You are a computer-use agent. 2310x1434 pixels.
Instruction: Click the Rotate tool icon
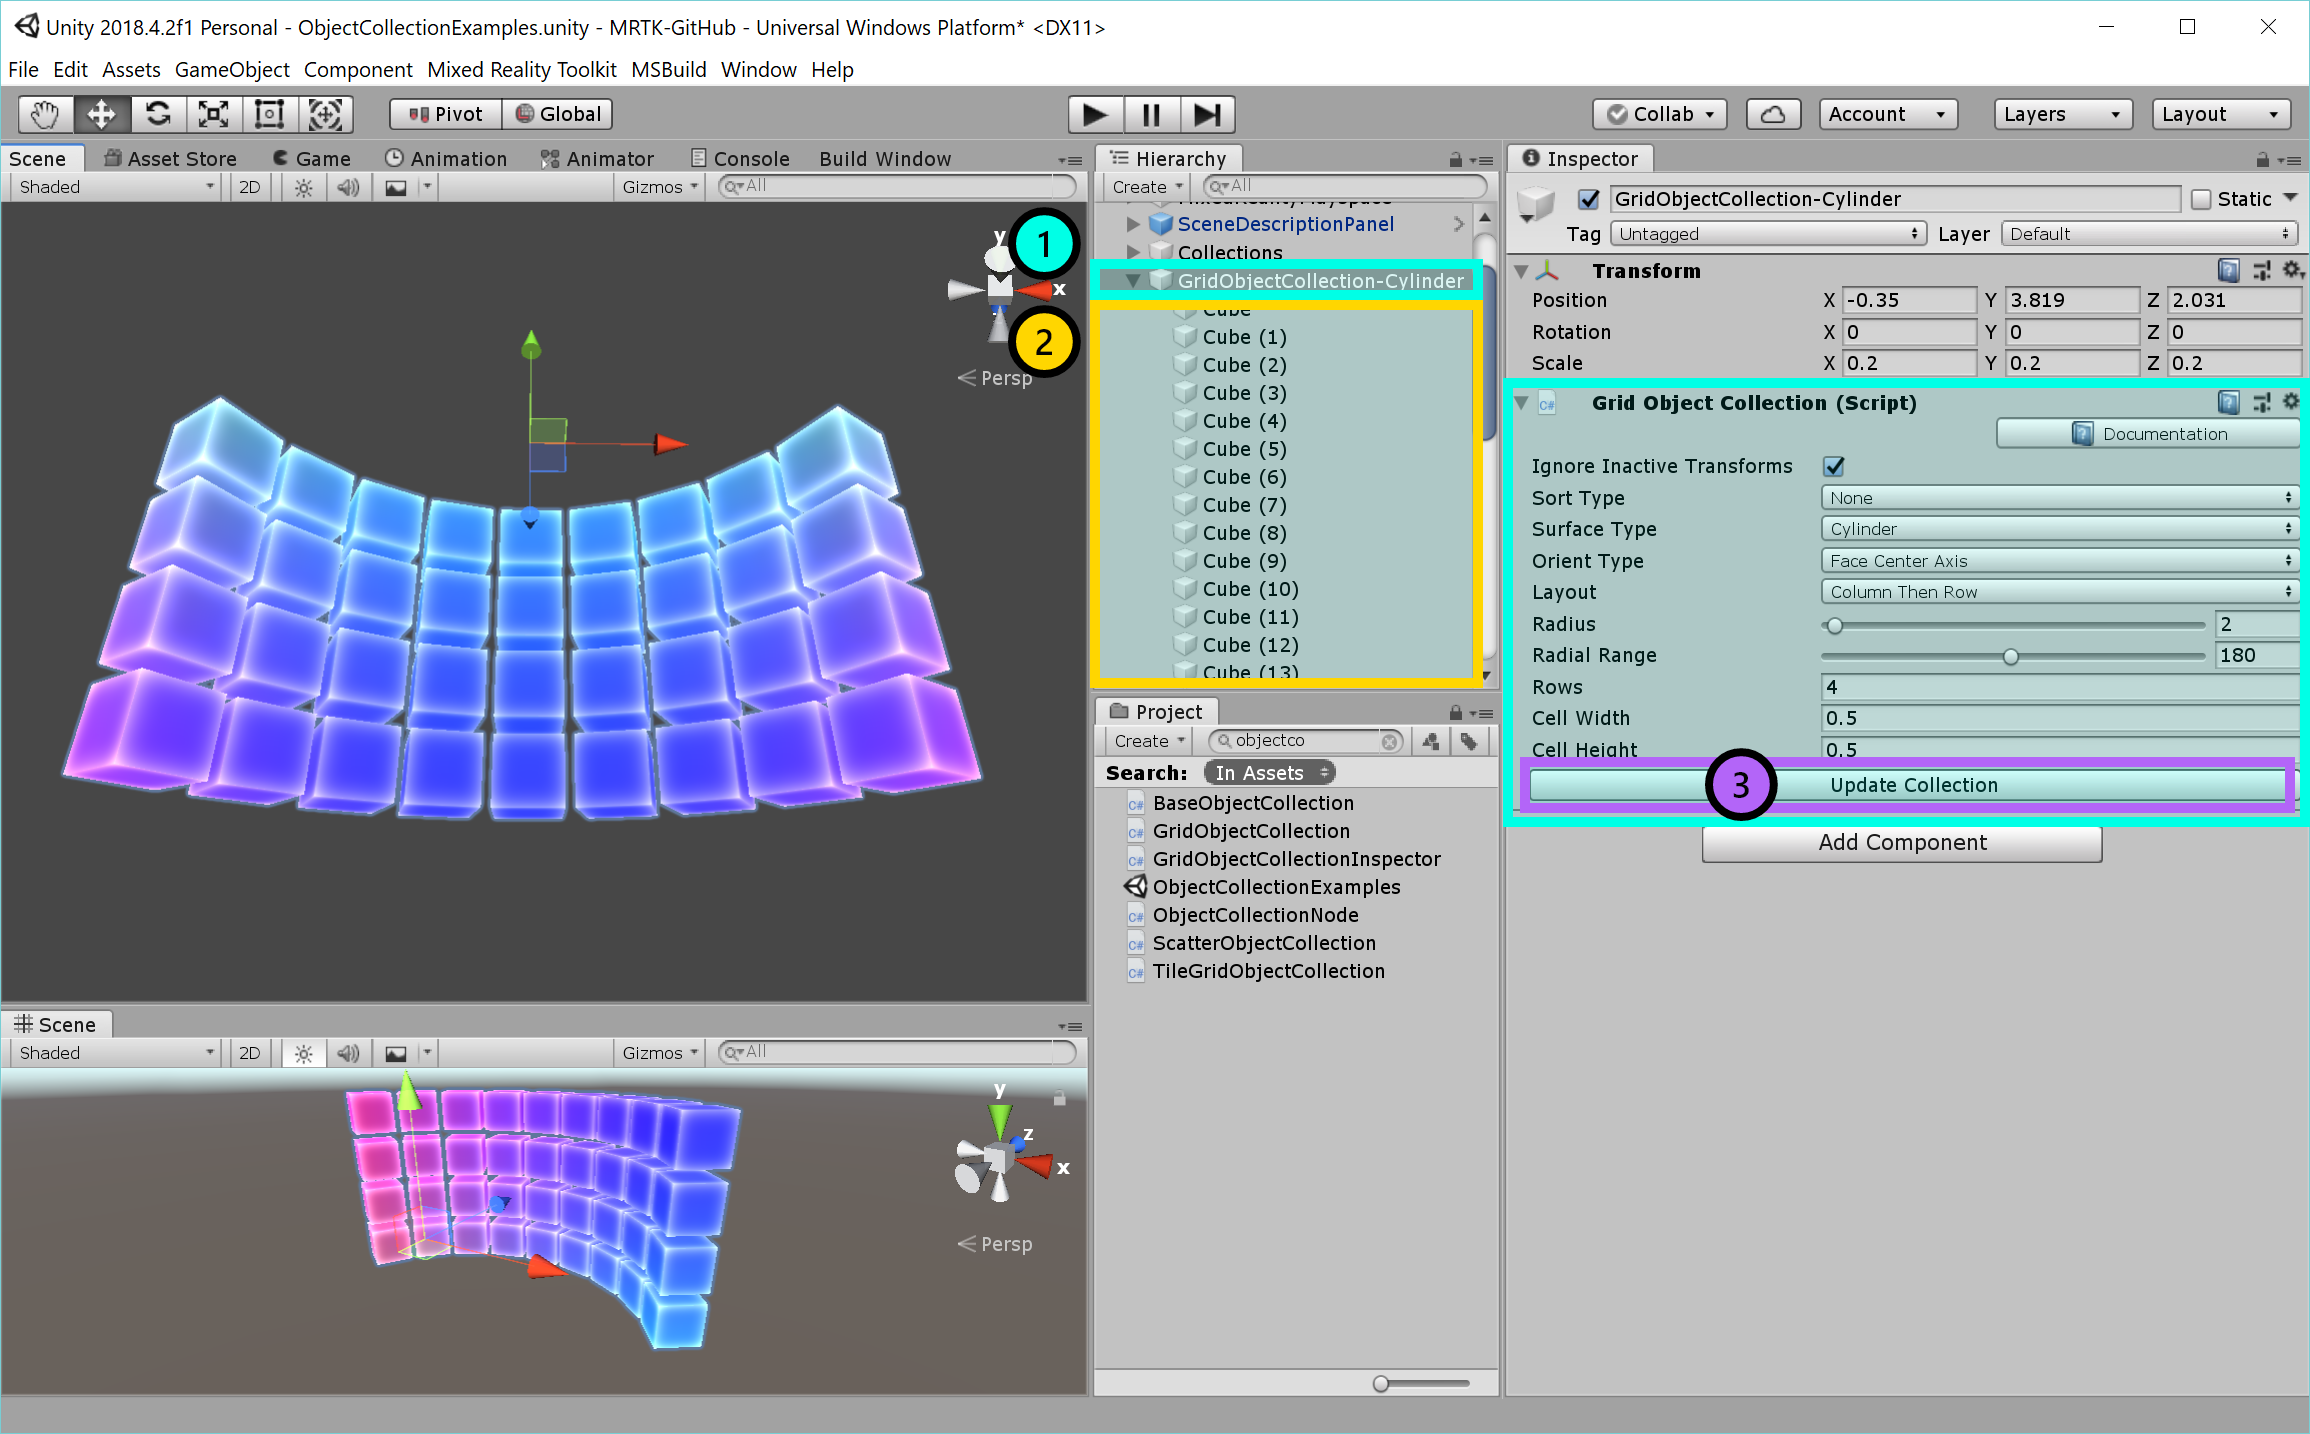click(157, 114)
